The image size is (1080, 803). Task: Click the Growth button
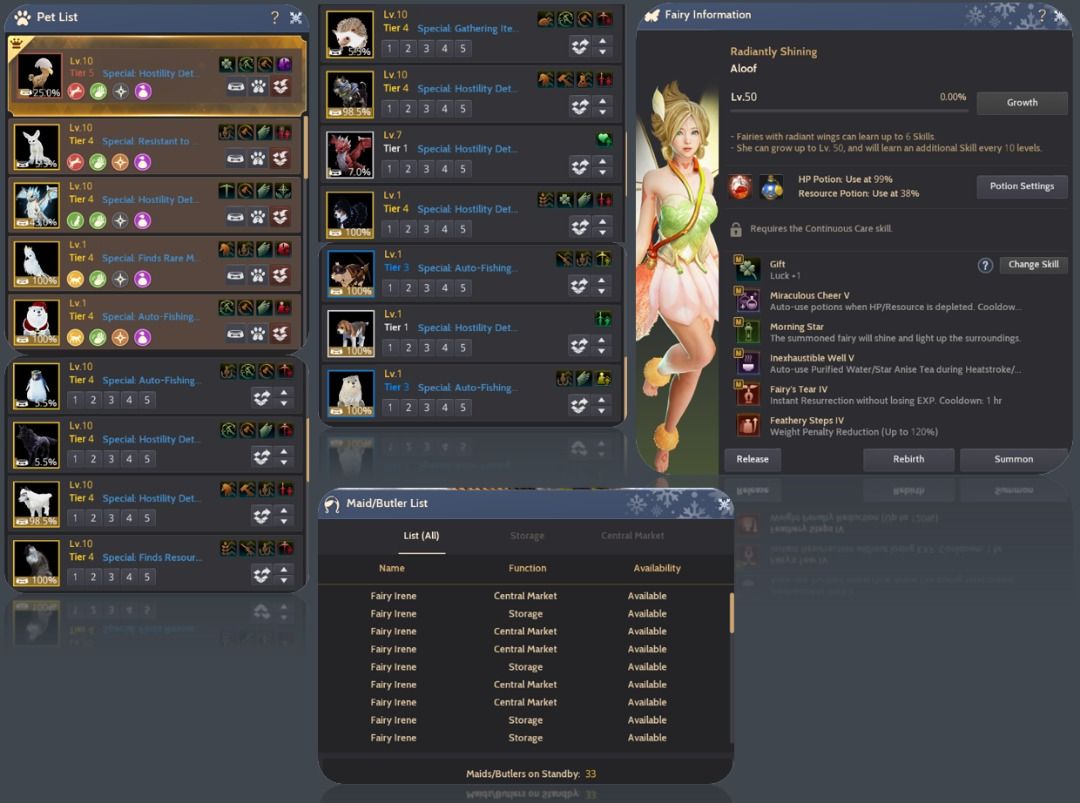1022,103
